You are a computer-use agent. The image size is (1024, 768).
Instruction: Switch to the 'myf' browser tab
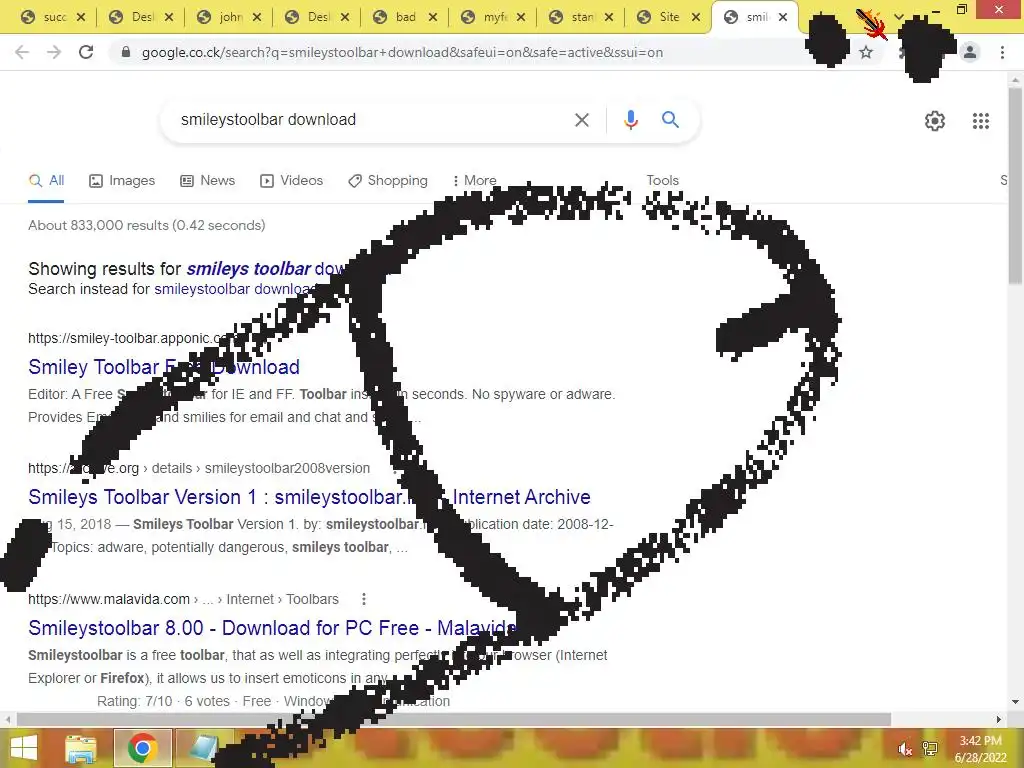tap(485, 17)
